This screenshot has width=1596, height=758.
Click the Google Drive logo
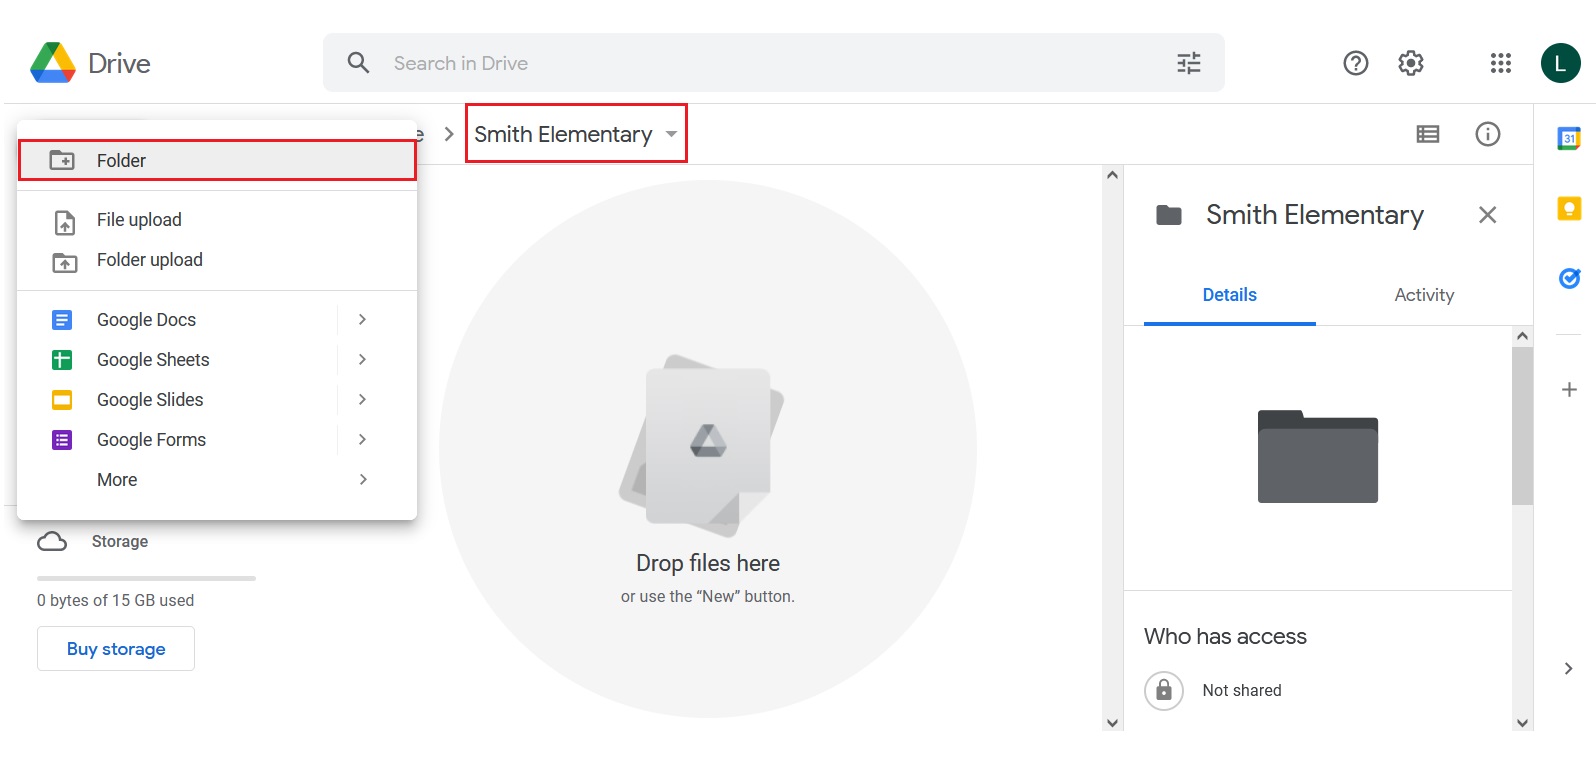point(53,63)
